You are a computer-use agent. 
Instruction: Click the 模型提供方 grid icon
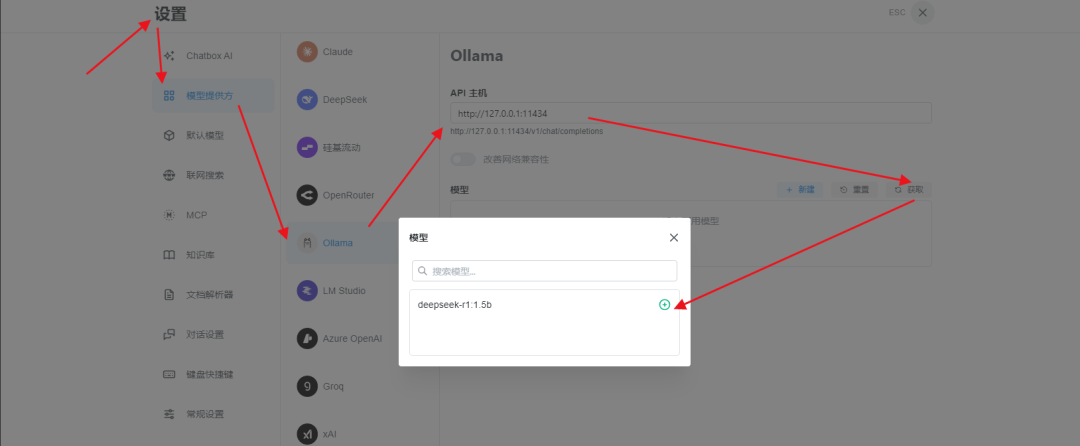(169, 96)
